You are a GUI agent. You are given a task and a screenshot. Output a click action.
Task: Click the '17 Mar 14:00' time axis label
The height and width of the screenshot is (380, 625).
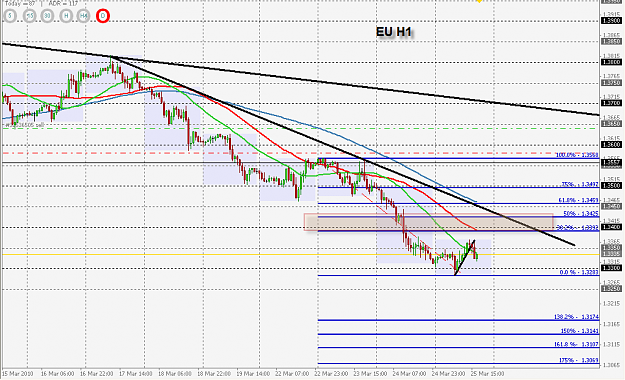136,374
